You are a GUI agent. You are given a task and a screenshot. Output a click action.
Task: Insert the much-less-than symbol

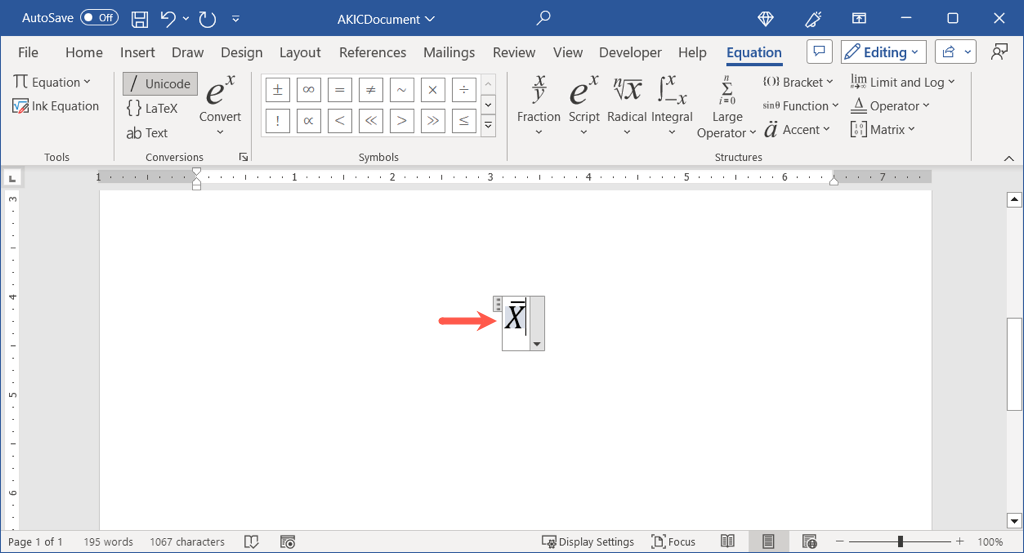tap(370, 121)
